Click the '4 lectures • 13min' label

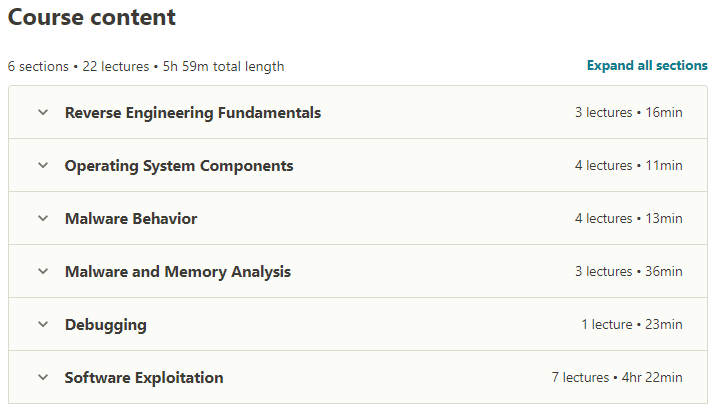coord(628,219)
